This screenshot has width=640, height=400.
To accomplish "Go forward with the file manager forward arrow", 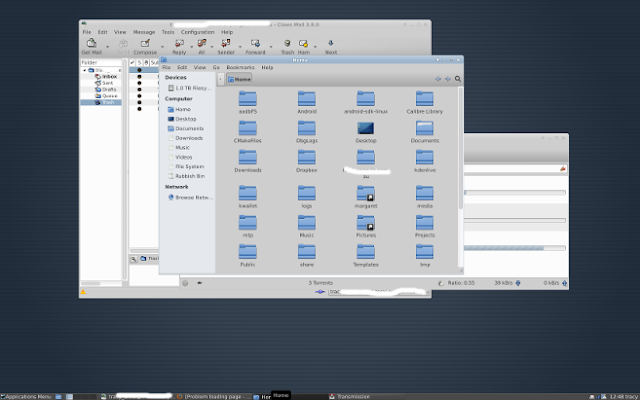I will (448, 79).
